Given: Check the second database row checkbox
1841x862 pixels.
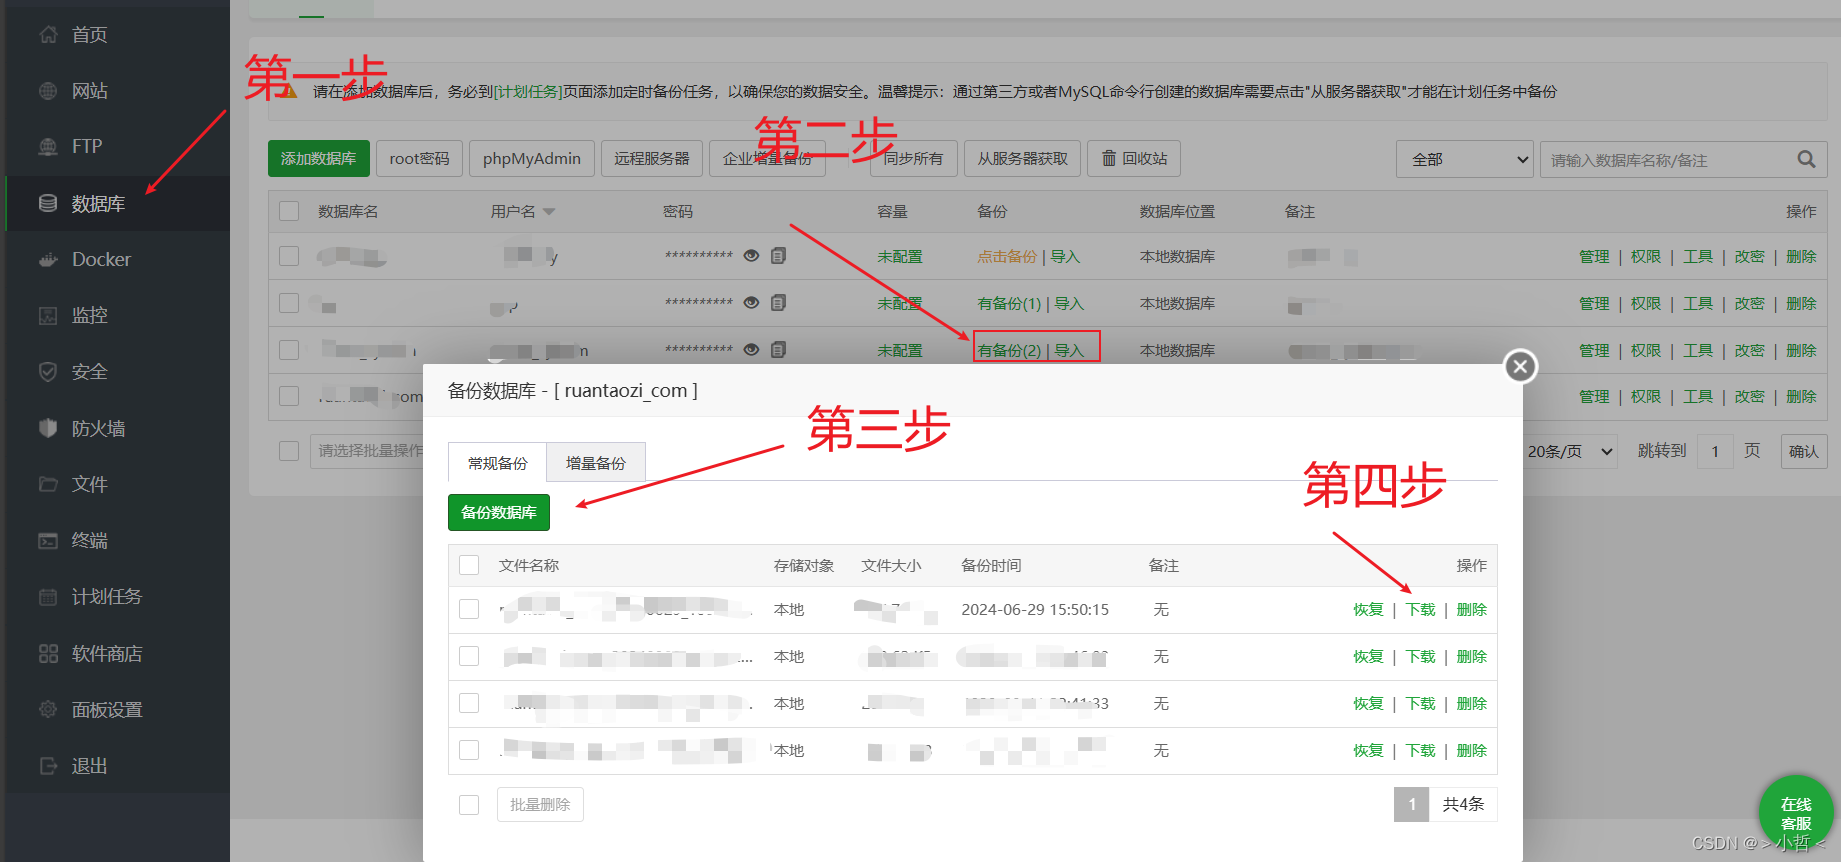Looking at the screenshot, I should (289, 303).
